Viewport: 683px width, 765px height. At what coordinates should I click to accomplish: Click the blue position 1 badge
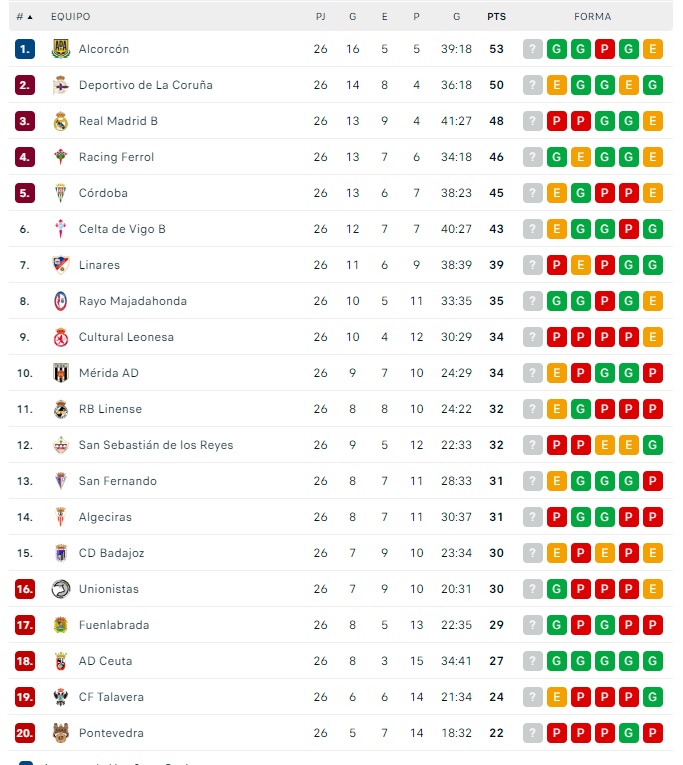pyautogui.click(x=25, y=49)
